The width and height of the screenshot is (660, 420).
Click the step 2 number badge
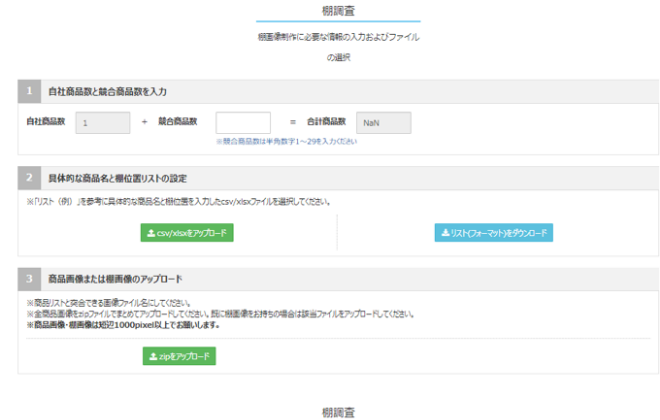29,179
